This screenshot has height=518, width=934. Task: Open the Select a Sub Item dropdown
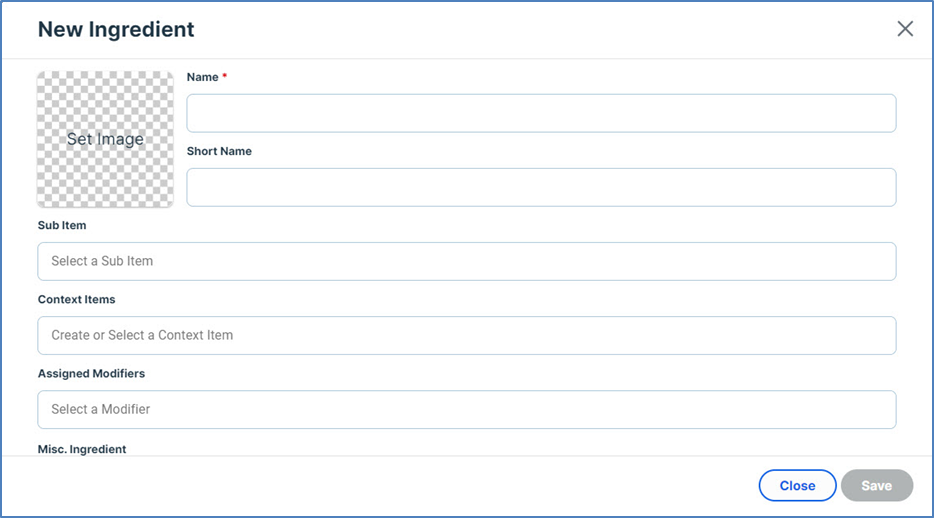(x=467, y=261)
